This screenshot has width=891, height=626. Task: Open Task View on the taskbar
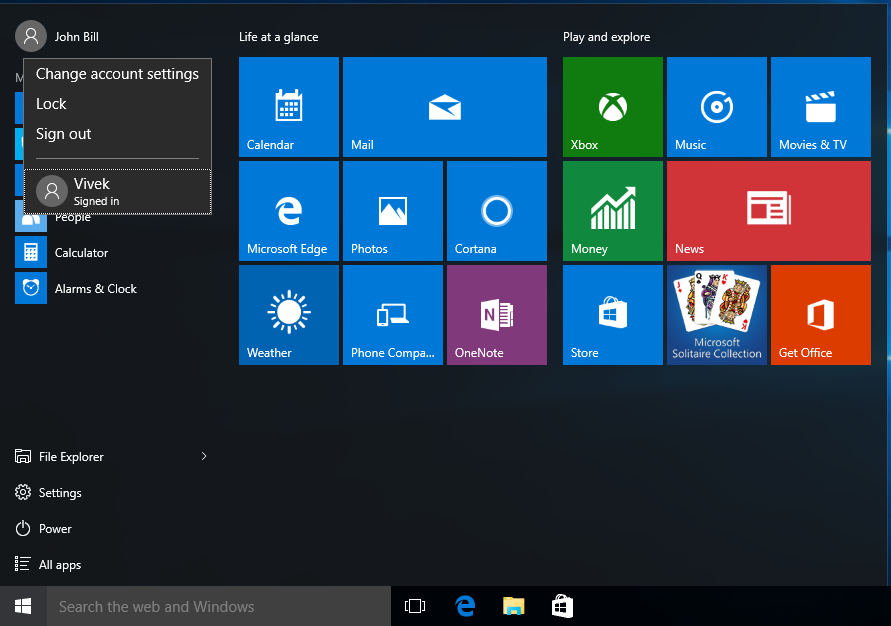pos(415,606)
